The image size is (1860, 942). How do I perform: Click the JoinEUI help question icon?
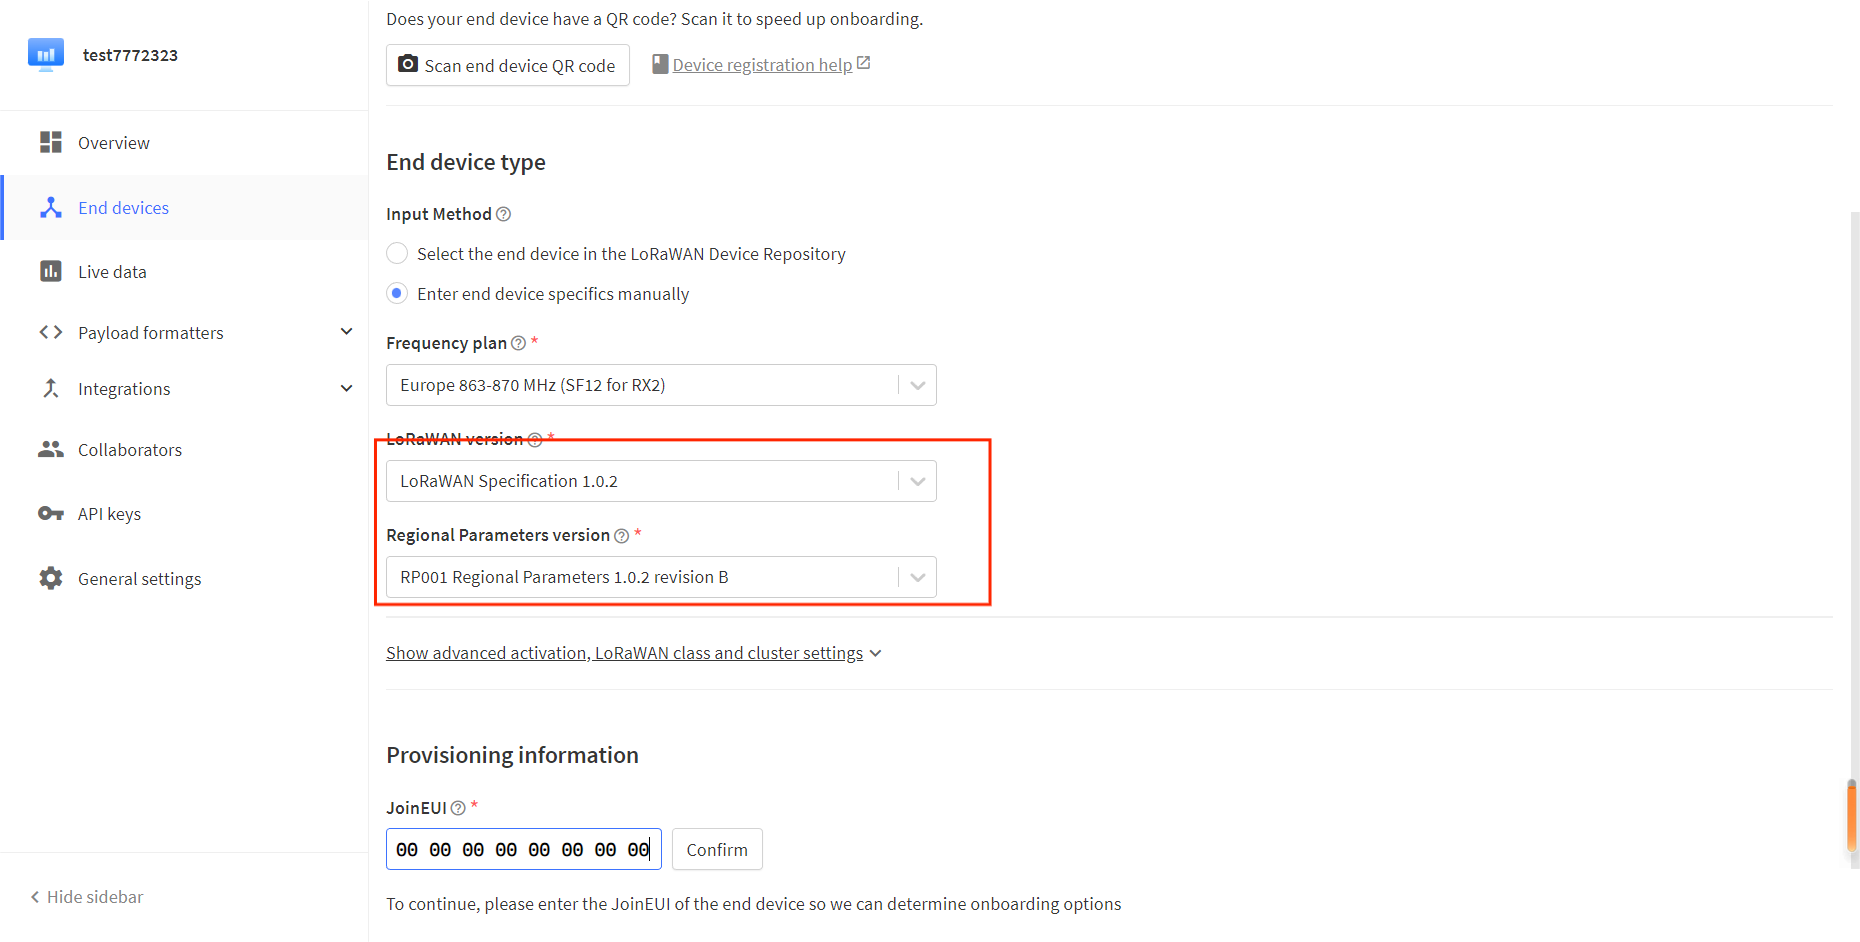(458, 808)
